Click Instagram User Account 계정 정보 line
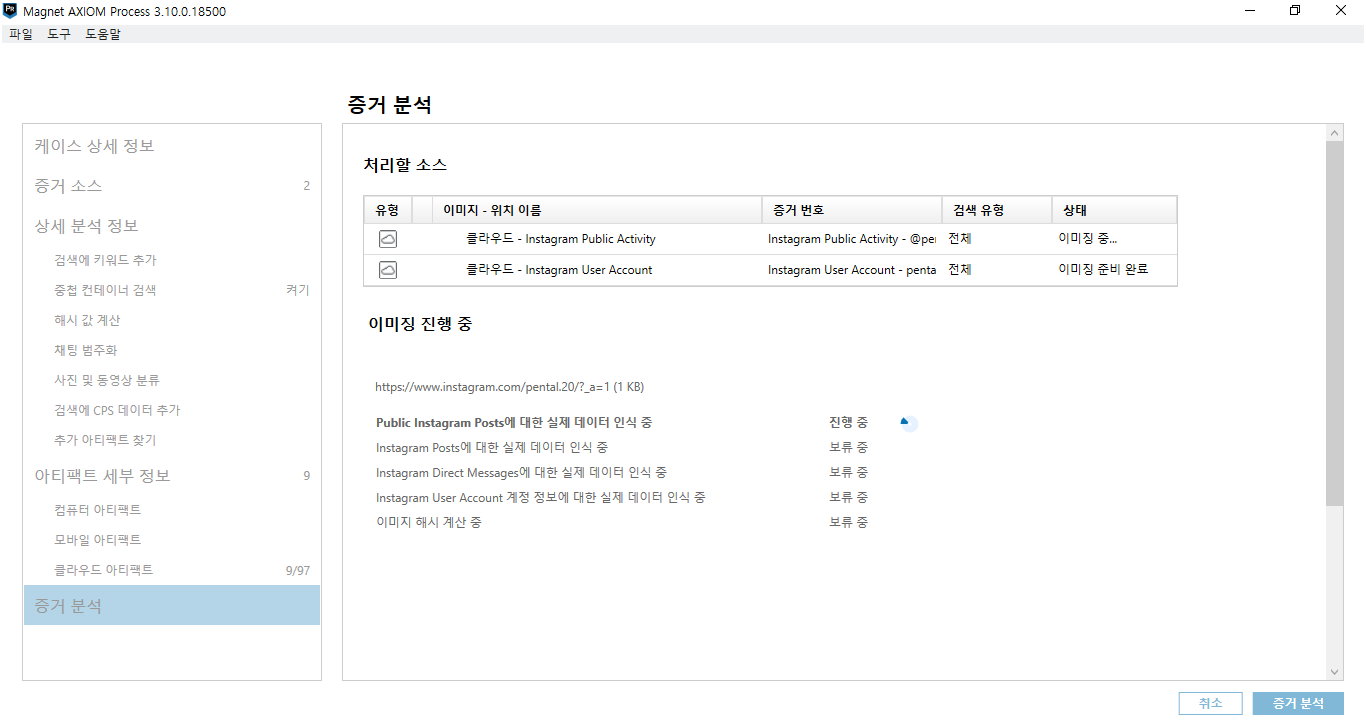This screenshot has width=1366, height=728. [541, 497]
